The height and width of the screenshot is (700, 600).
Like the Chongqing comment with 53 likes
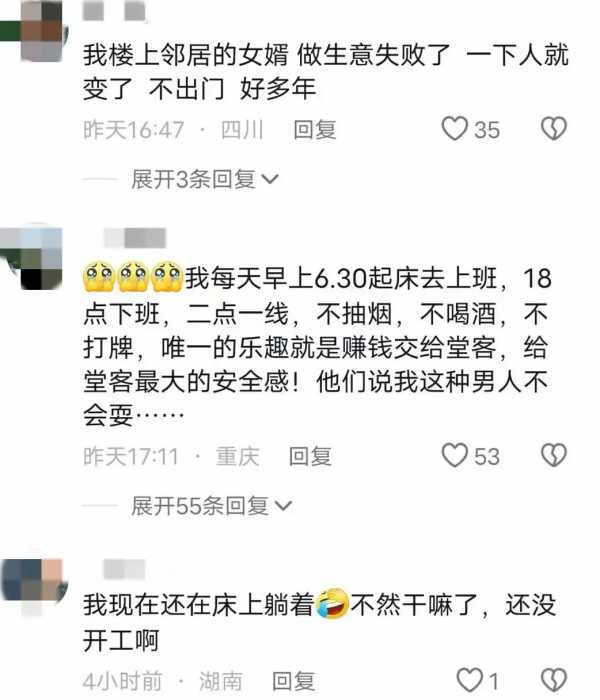click(454, 455)
